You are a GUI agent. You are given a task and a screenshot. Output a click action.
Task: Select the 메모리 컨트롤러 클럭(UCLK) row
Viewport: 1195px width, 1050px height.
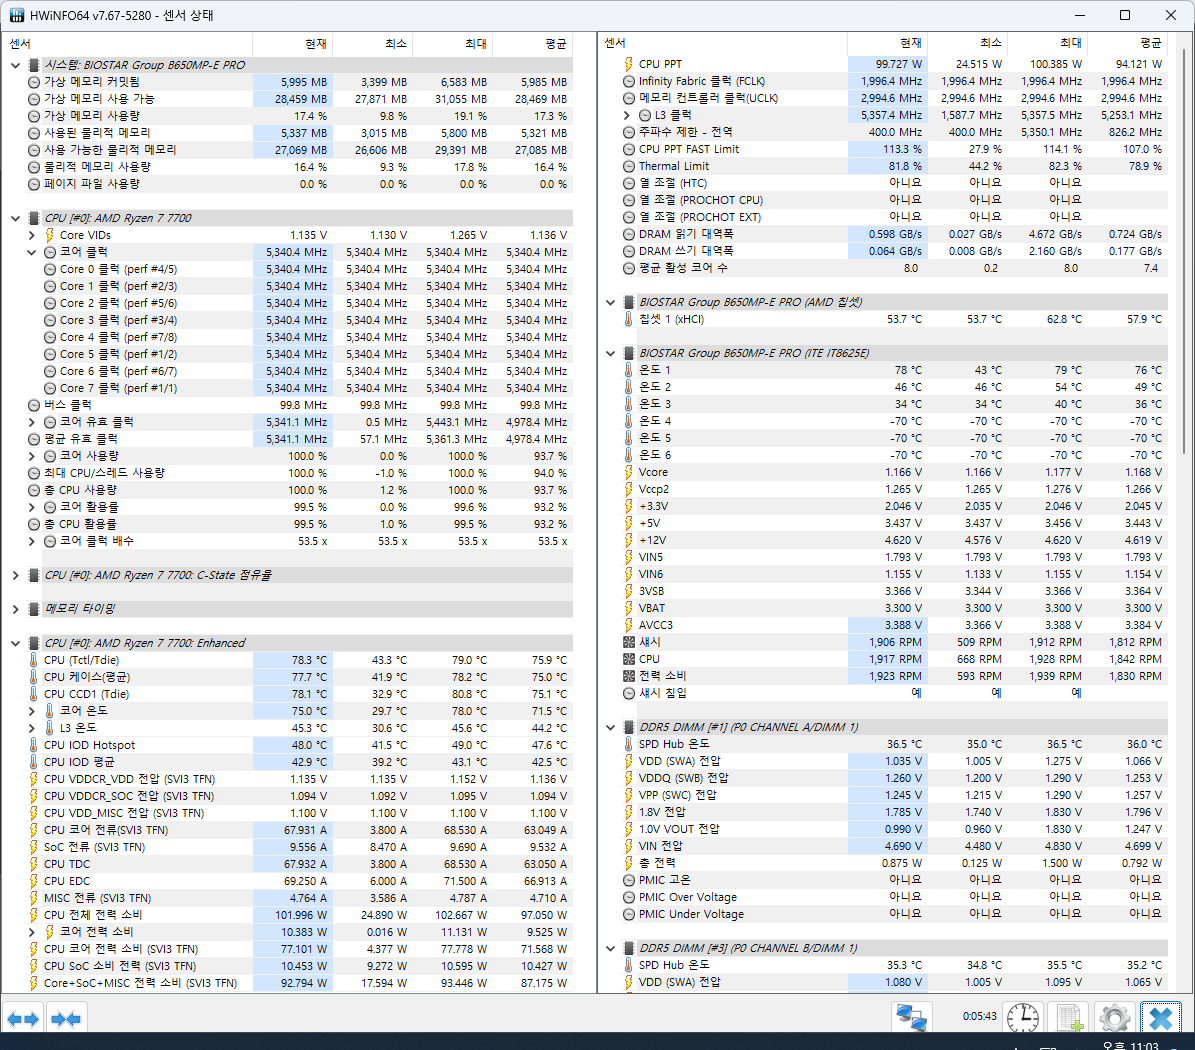895,98
